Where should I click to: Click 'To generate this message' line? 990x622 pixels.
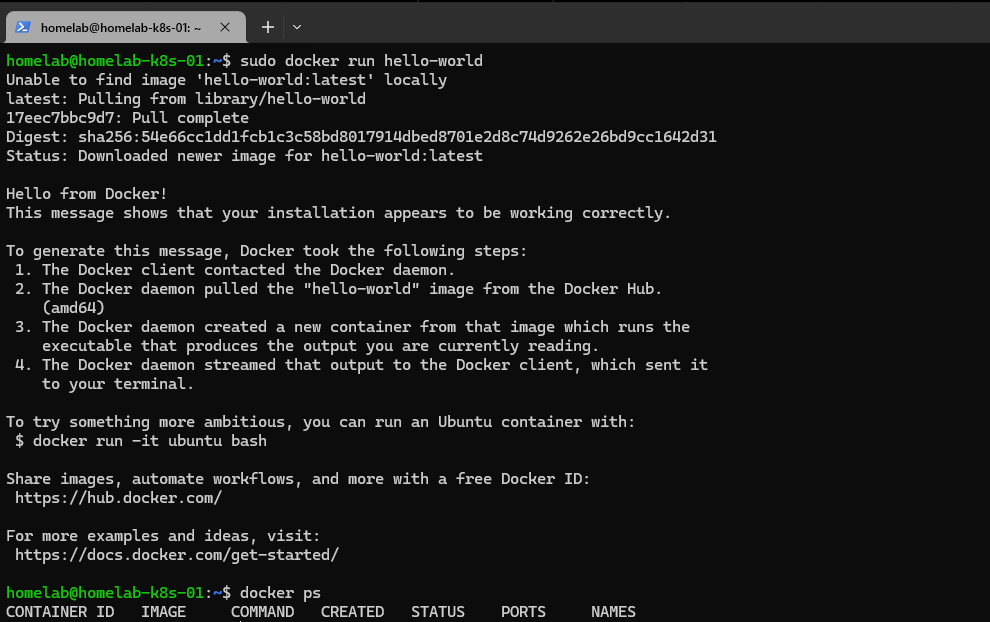click(266, 251)
